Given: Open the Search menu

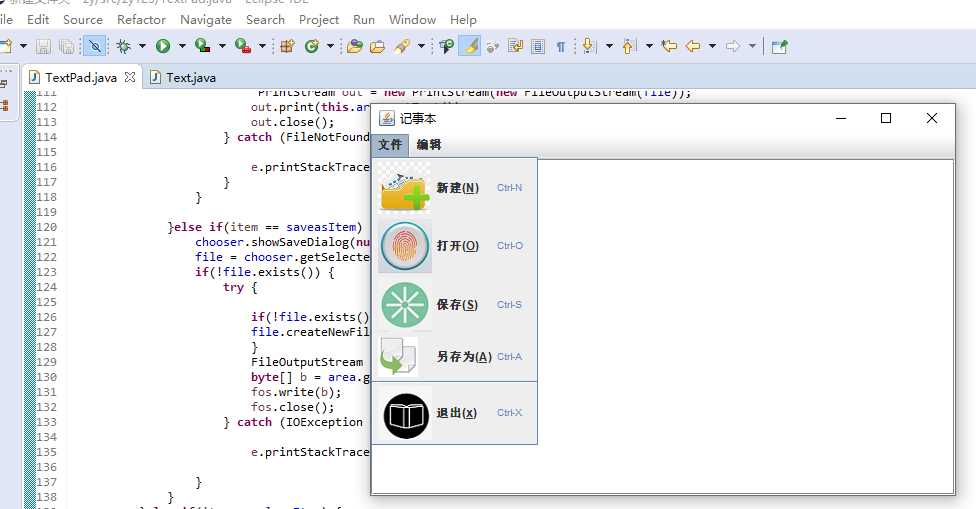Looking at the screenshot, I should [x=265, y=20].
